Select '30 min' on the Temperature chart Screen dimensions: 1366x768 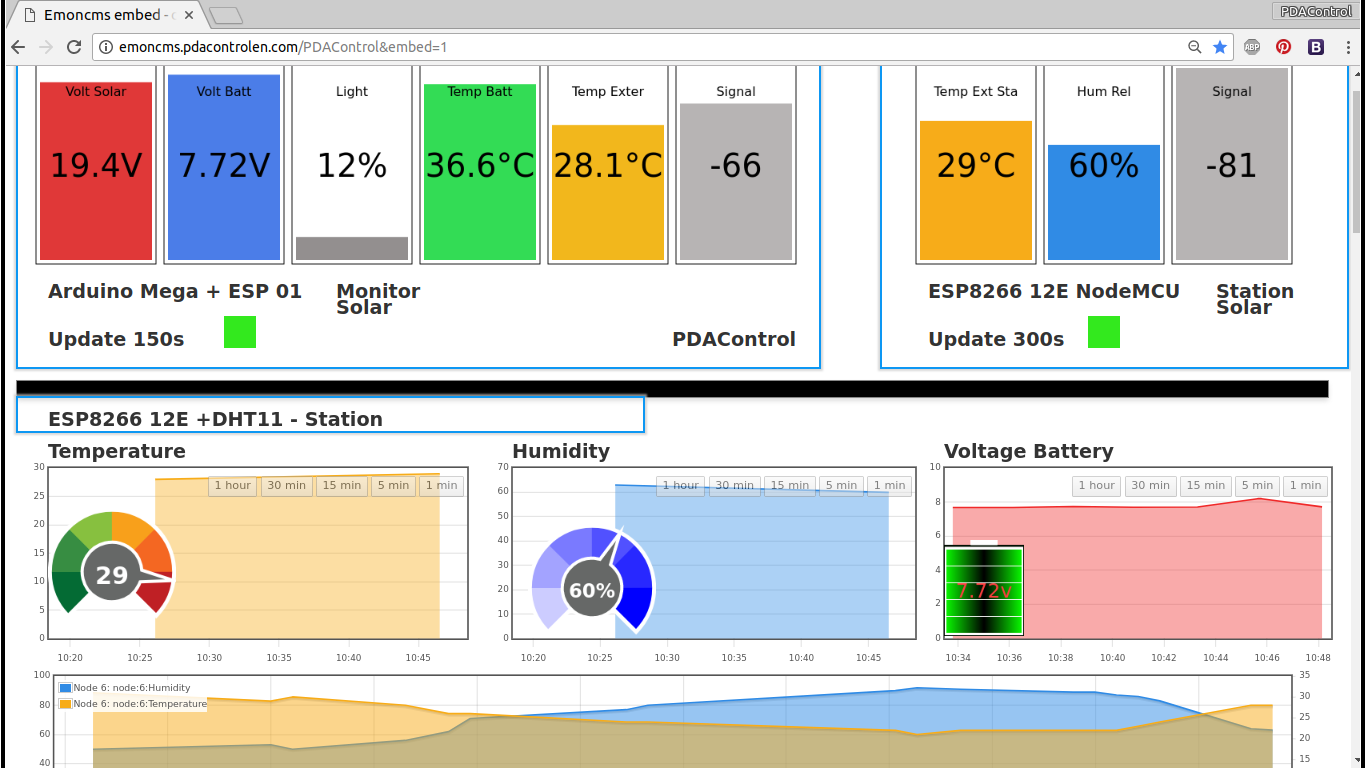point(286,486)
